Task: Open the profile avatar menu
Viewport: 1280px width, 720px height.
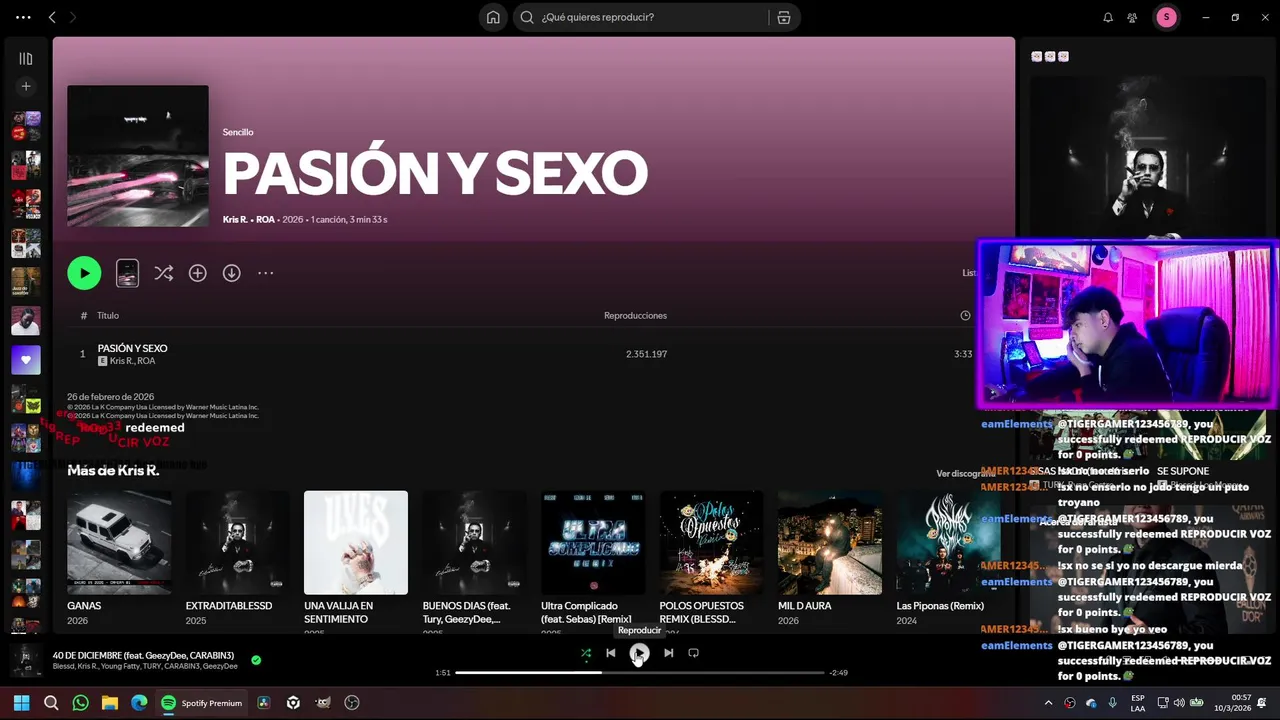Action: 1166,17
